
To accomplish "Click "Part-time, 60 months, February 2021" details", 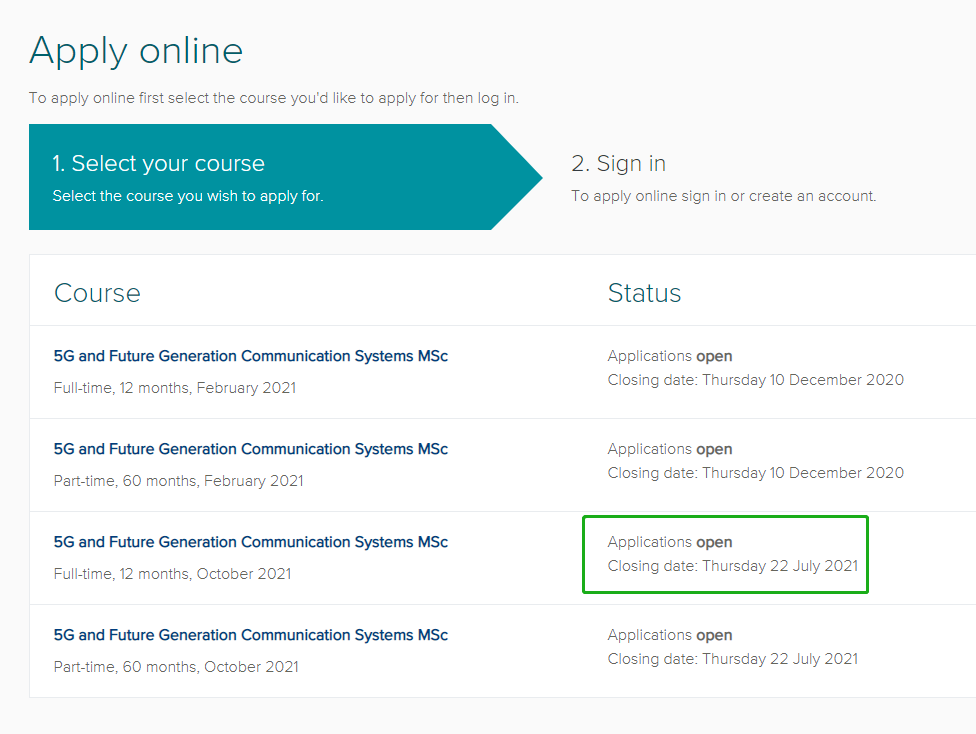I will (178, 481).
